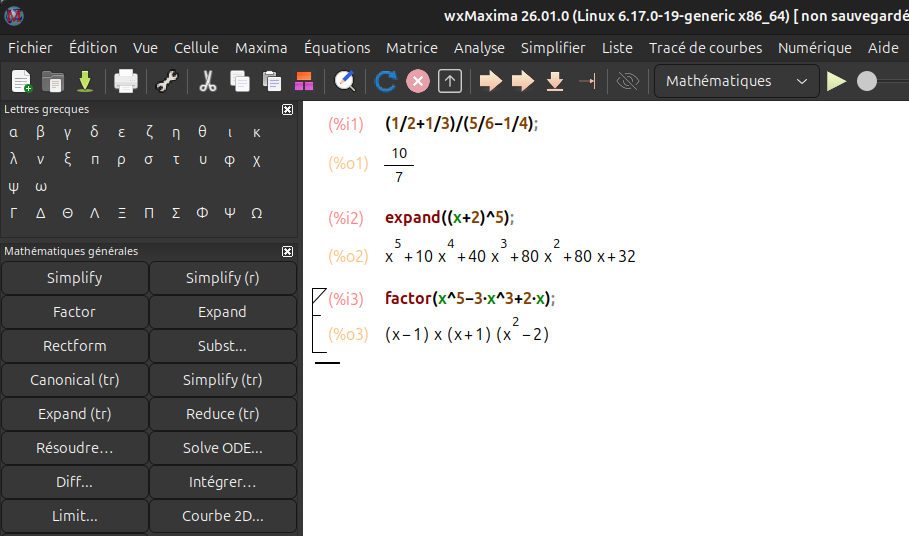The height and width of the screenshot is (536, 909).
Task: Close the Lettres grecques panel
Action: click(x=287, y=110)
